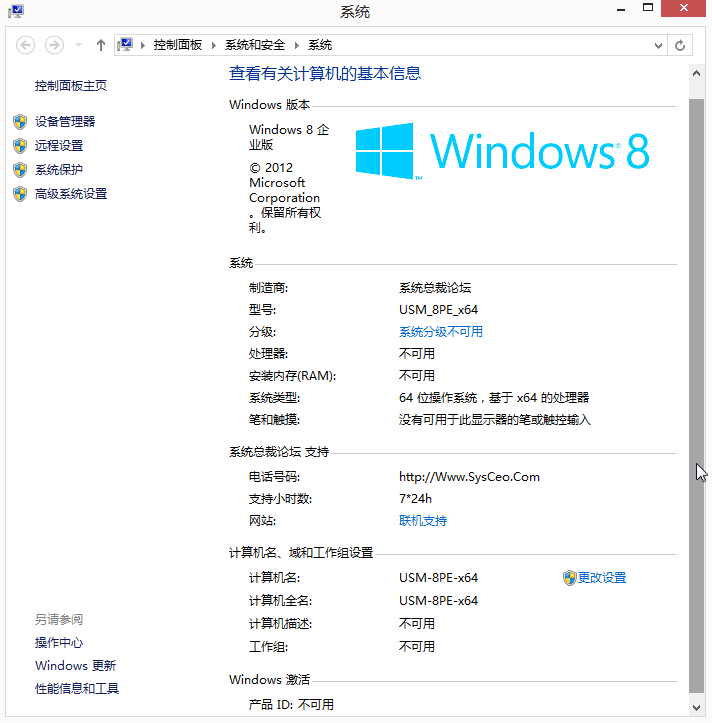Click the vertical scrollbar thumb
Image resolution: width=712 pixels, height=723 pixels.
click(696, 395)
